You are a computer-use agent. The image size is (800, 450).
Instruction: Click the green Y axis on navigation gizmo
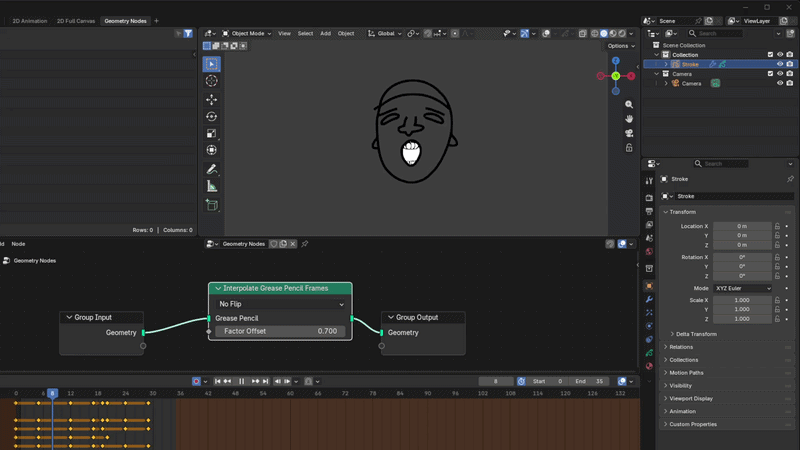616,76
